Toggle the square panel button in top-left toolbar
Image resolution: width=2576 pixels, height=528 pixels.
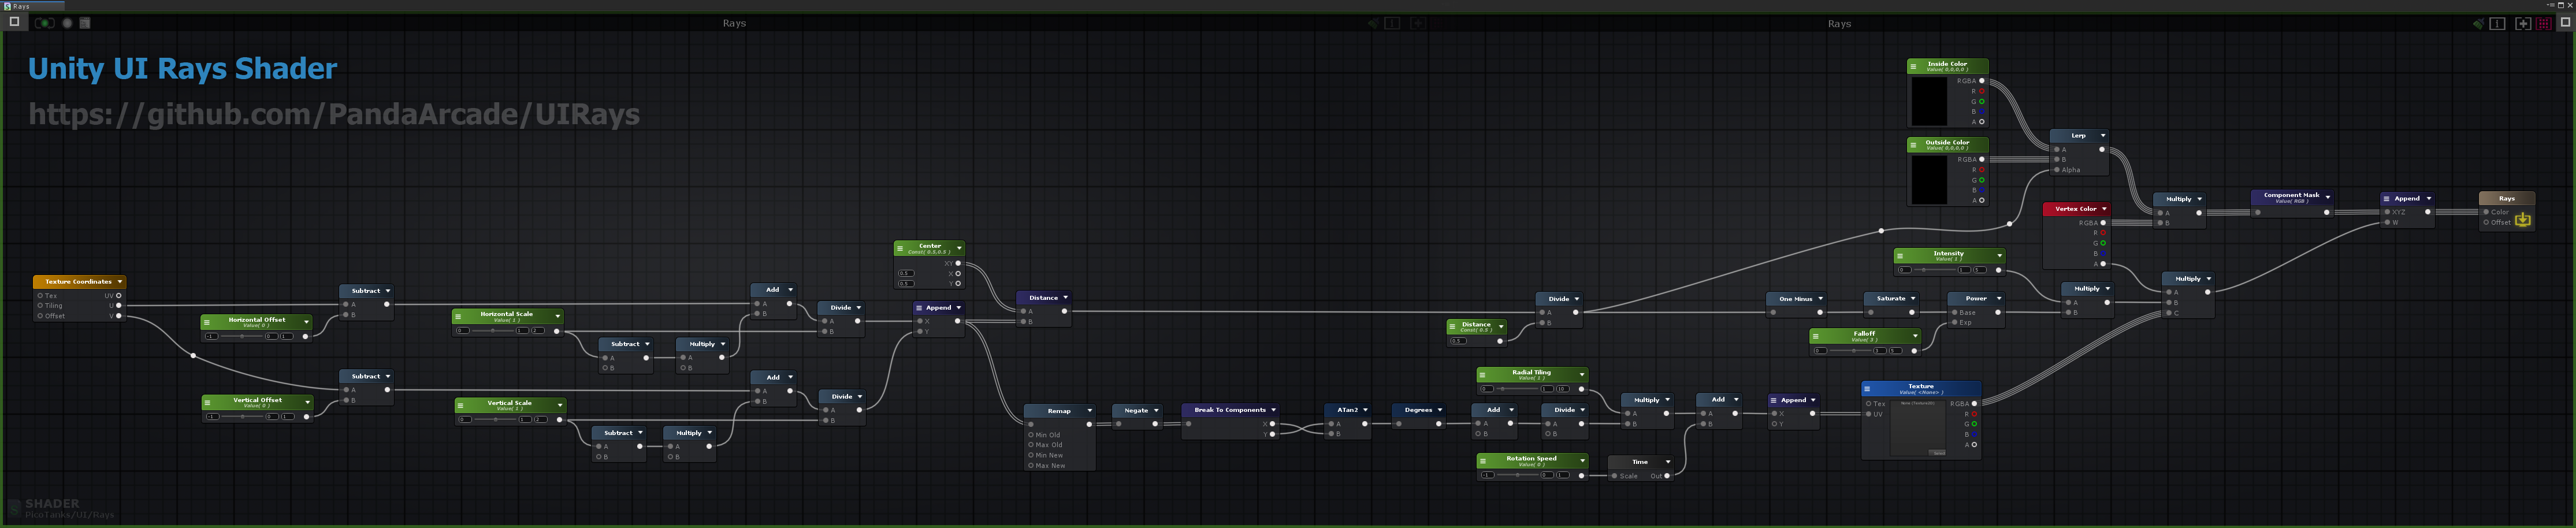click(x=15, y=22)
